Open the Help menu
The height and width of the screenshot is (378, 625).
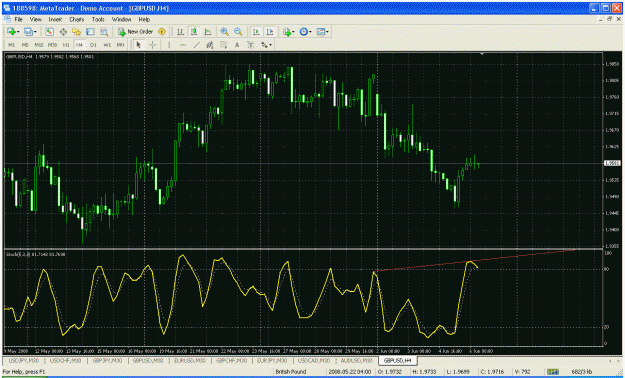144,19
